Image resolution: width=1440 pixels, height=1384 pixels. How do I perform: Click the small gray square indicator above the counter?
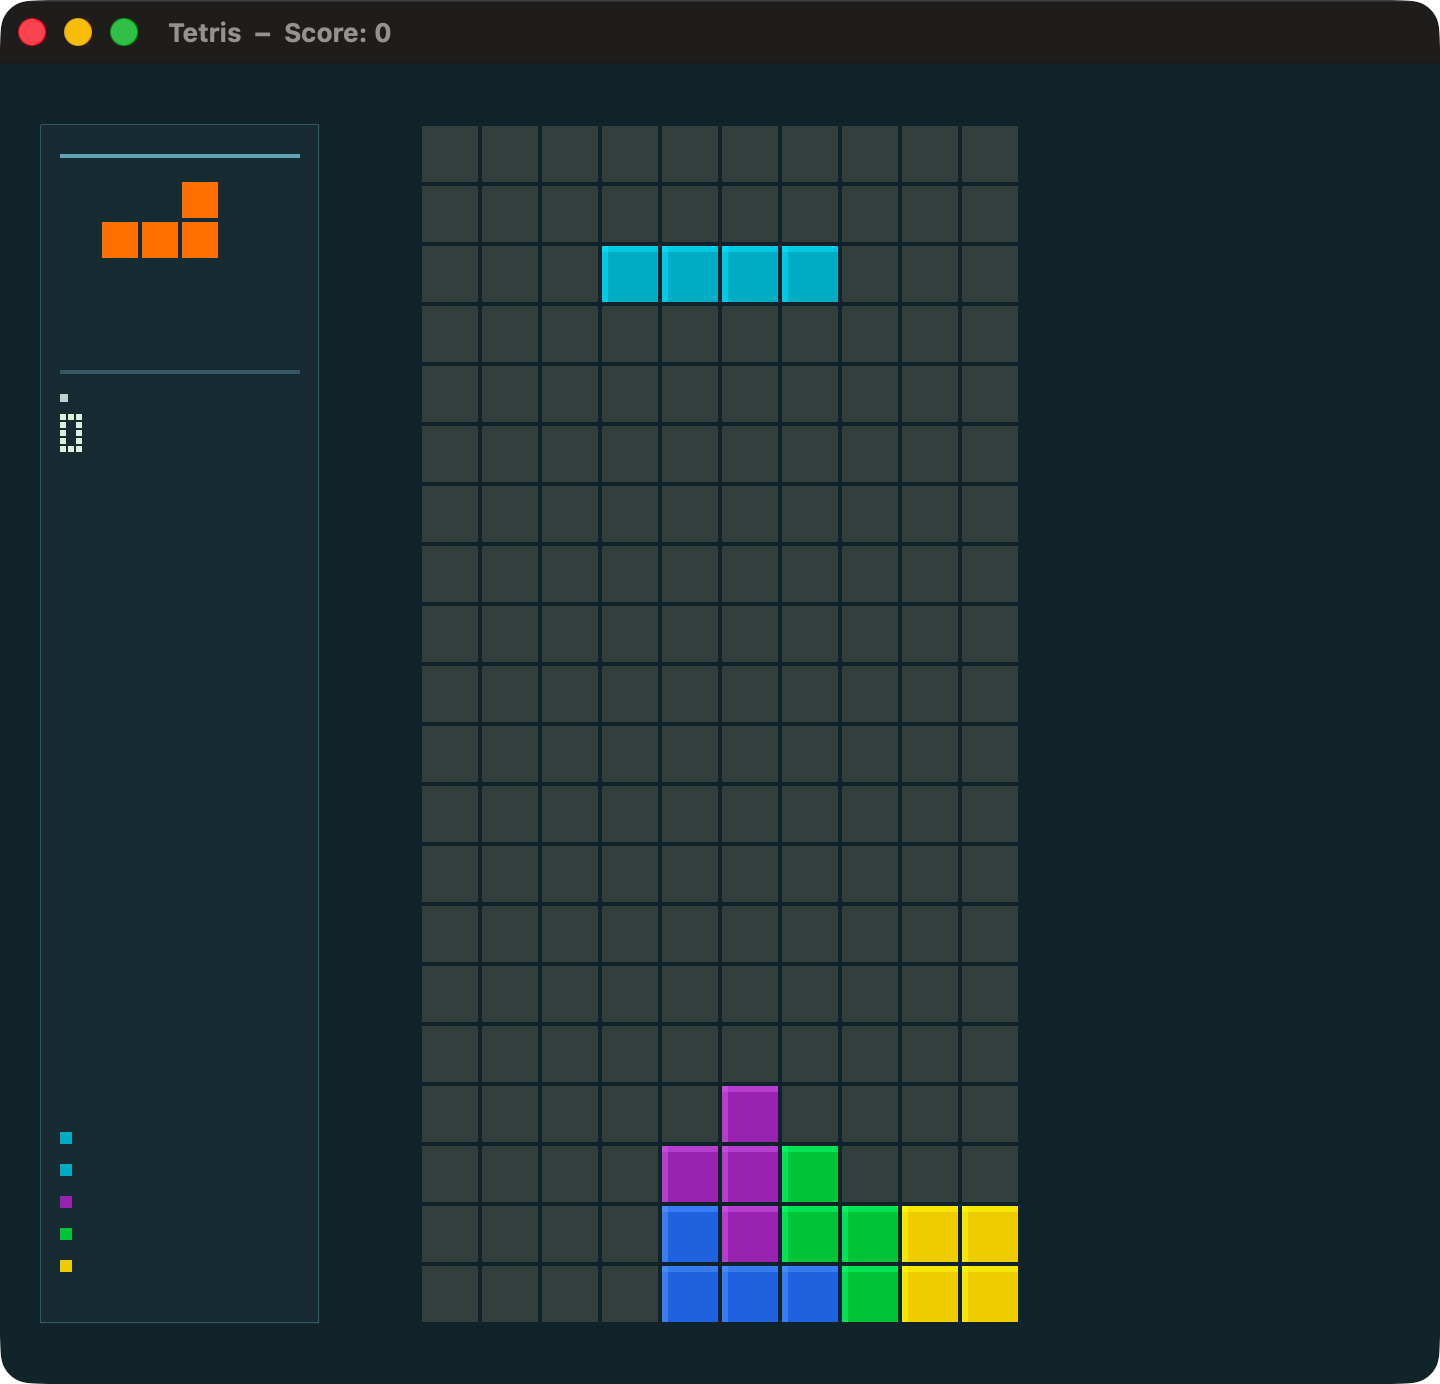point(63,396)
